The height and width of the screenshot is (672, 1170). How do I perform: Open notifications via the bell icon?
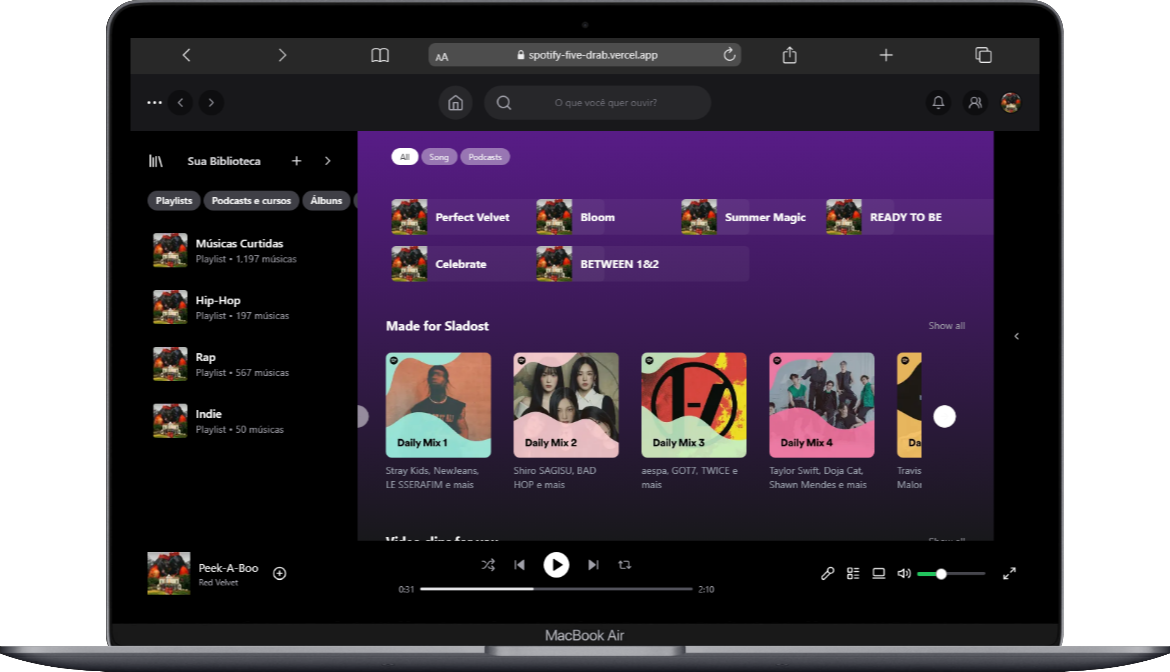(x=938, y=102)
